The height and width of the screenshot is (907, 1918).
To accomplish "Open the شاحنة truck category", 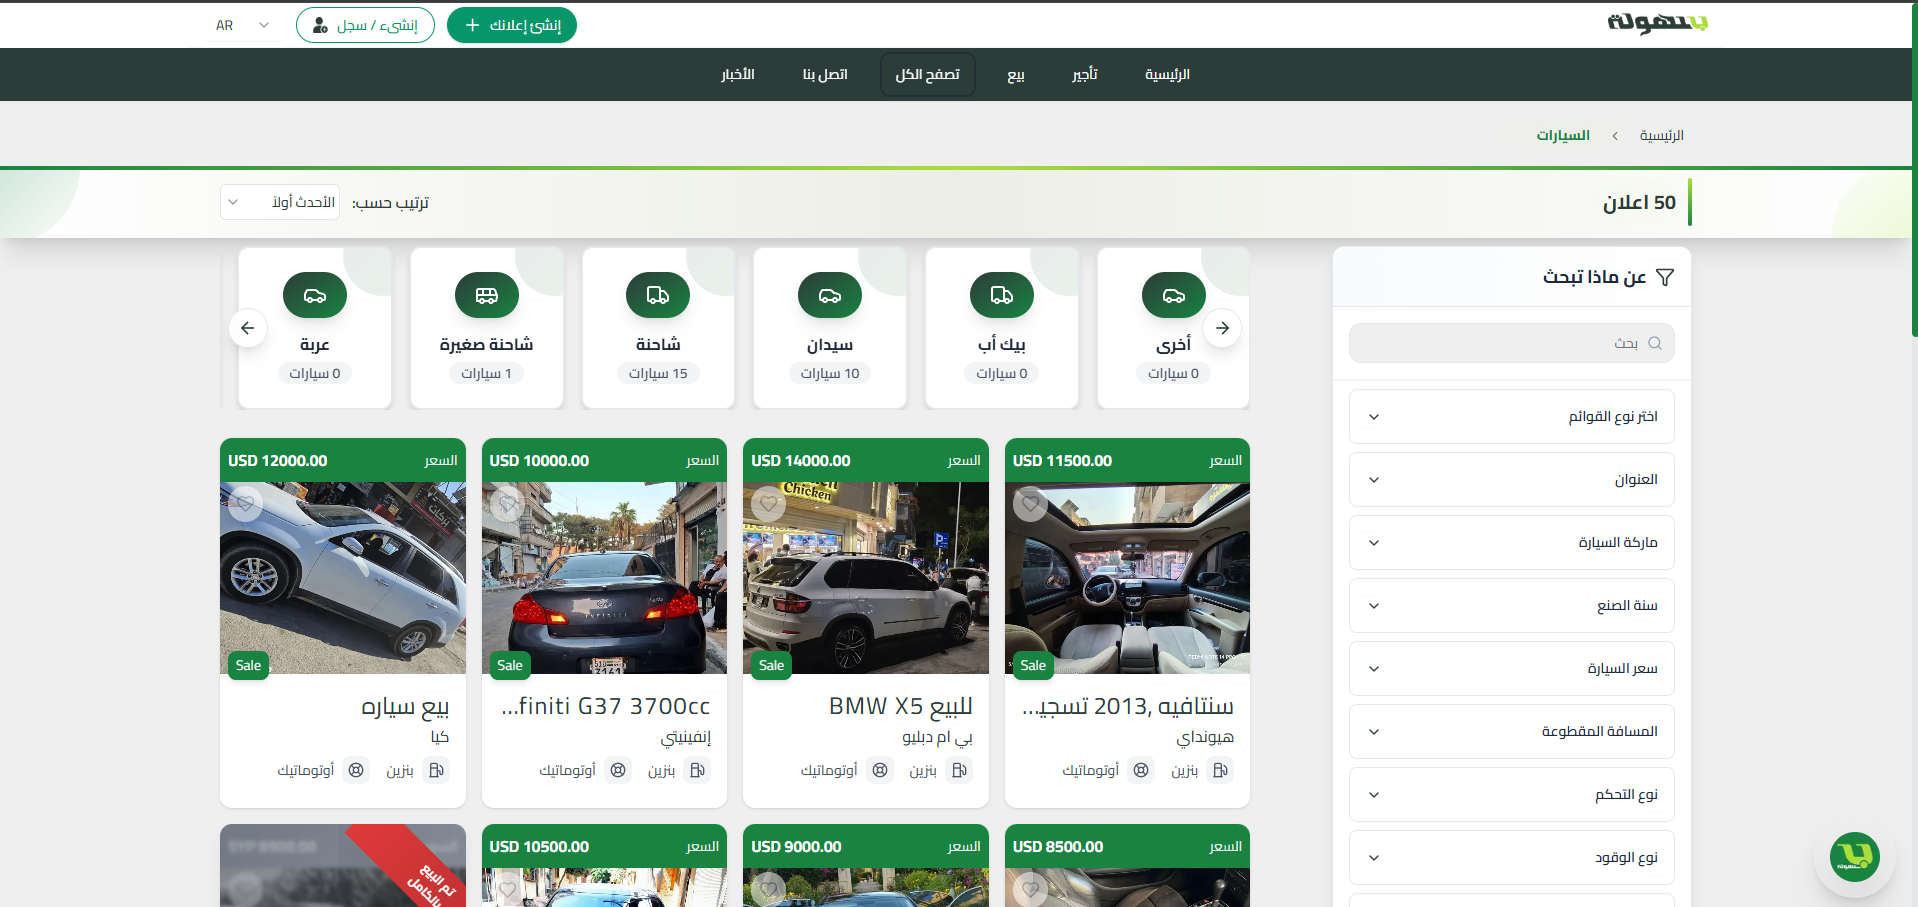I will [x=657, y=295].
